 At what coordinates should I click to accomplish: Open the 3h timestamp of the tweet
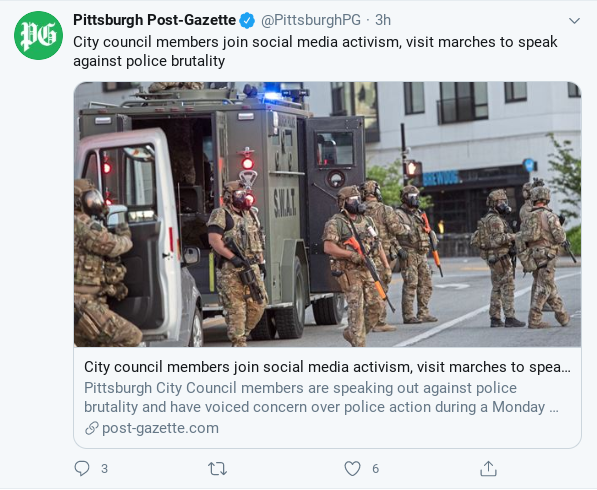383,20
